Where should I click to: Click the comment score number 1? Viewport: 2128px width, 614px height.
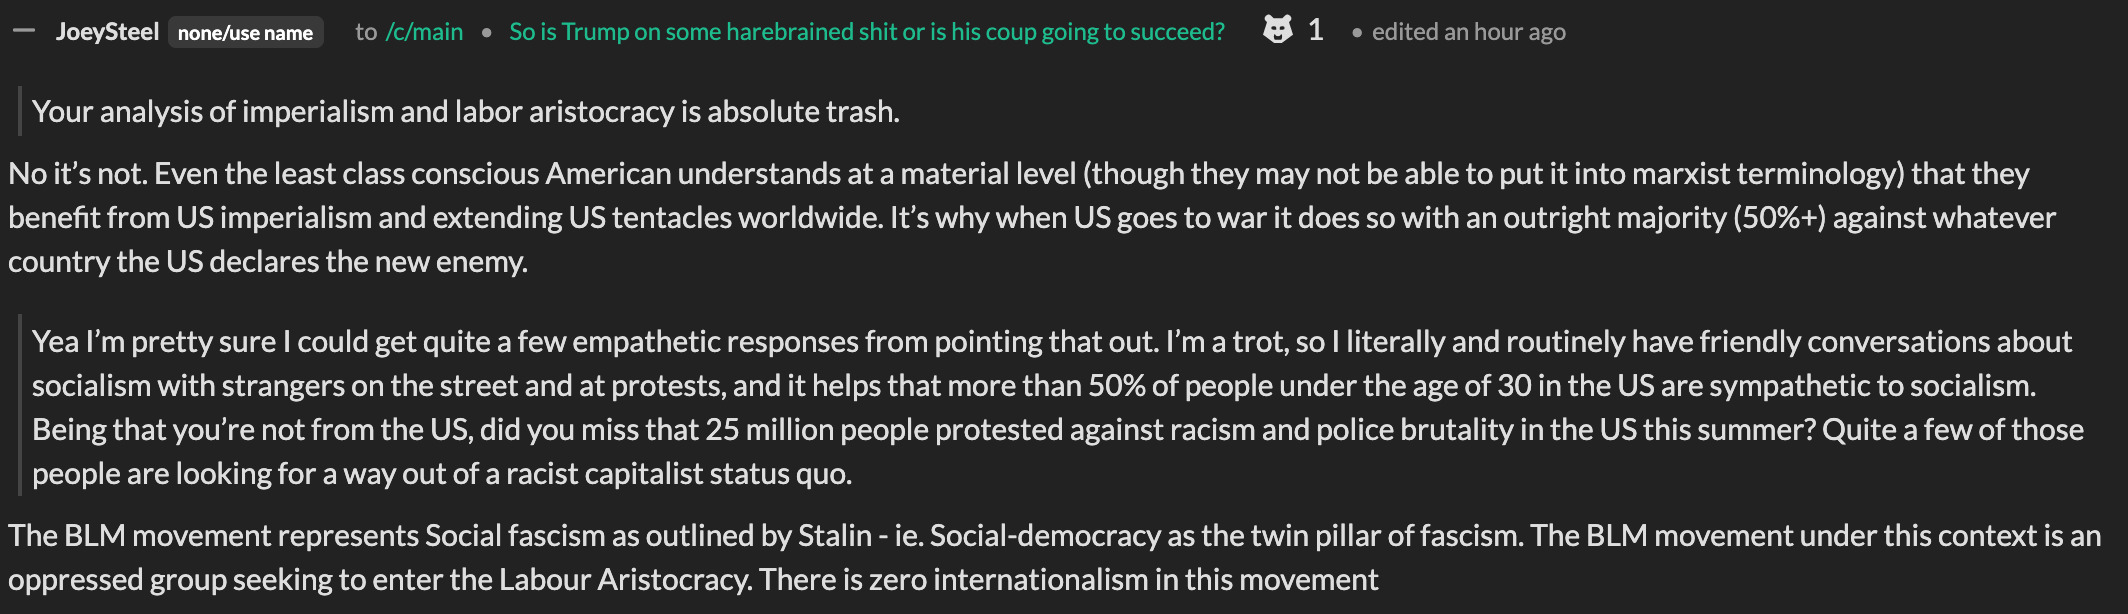tap(1315, 31)
